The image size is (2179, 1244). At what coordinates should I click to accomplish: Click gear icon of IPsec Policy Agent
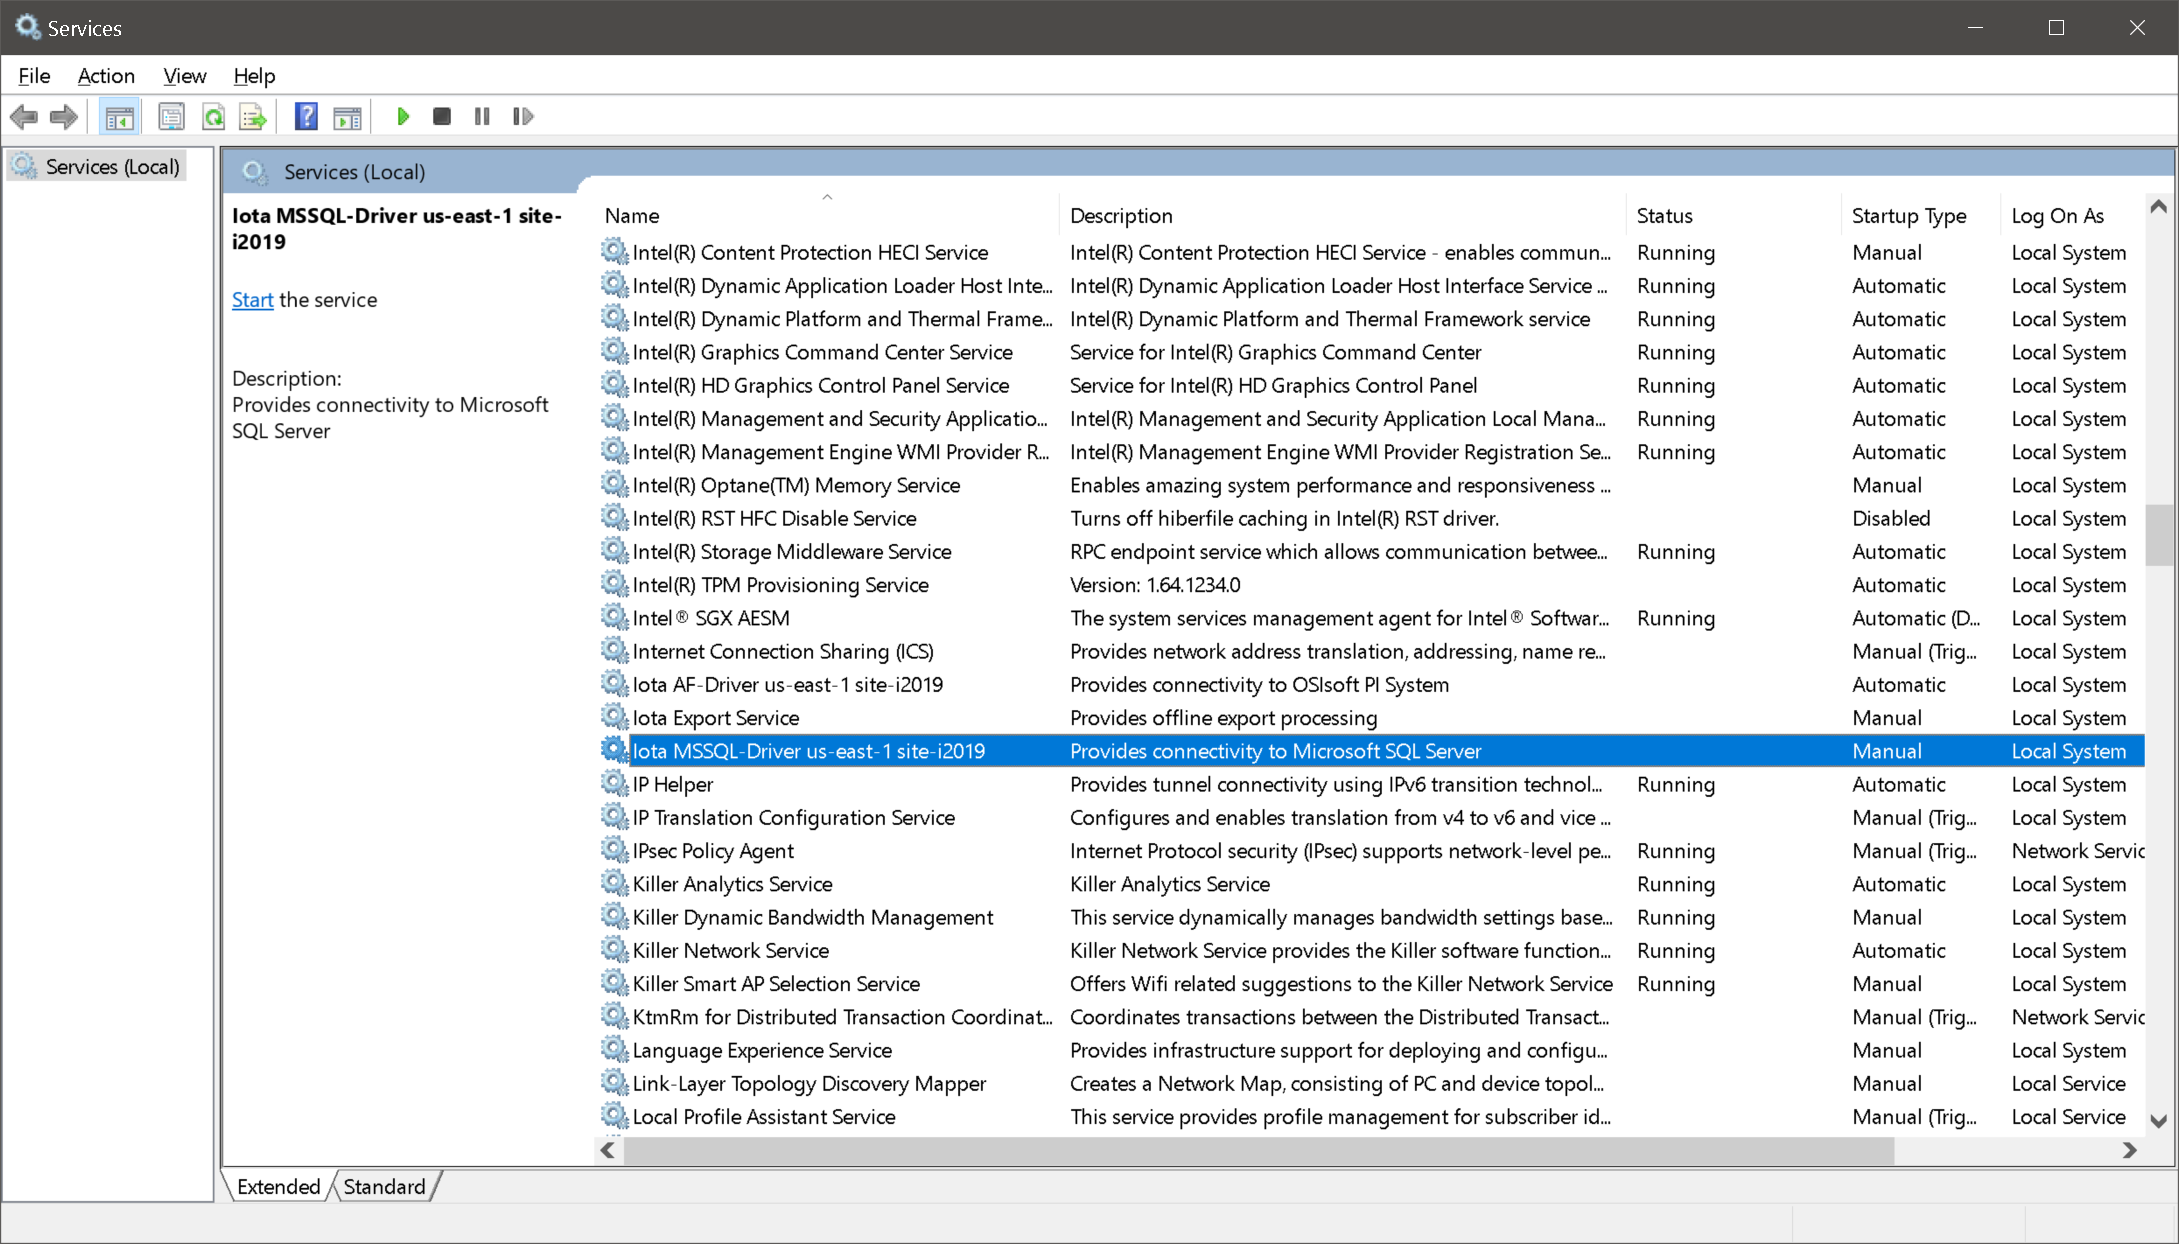(x=614, y=850)
